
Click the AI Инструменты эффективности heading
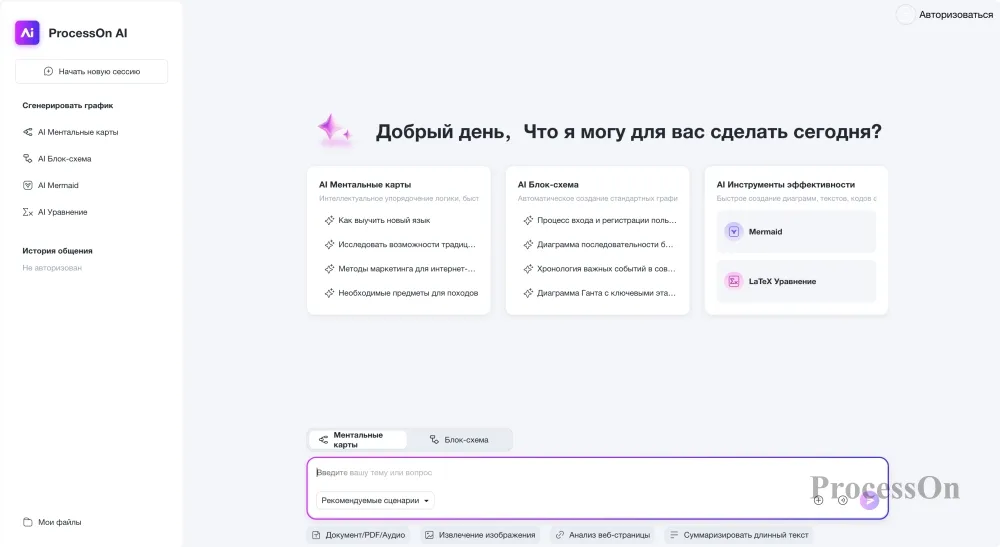coord(786,184)
